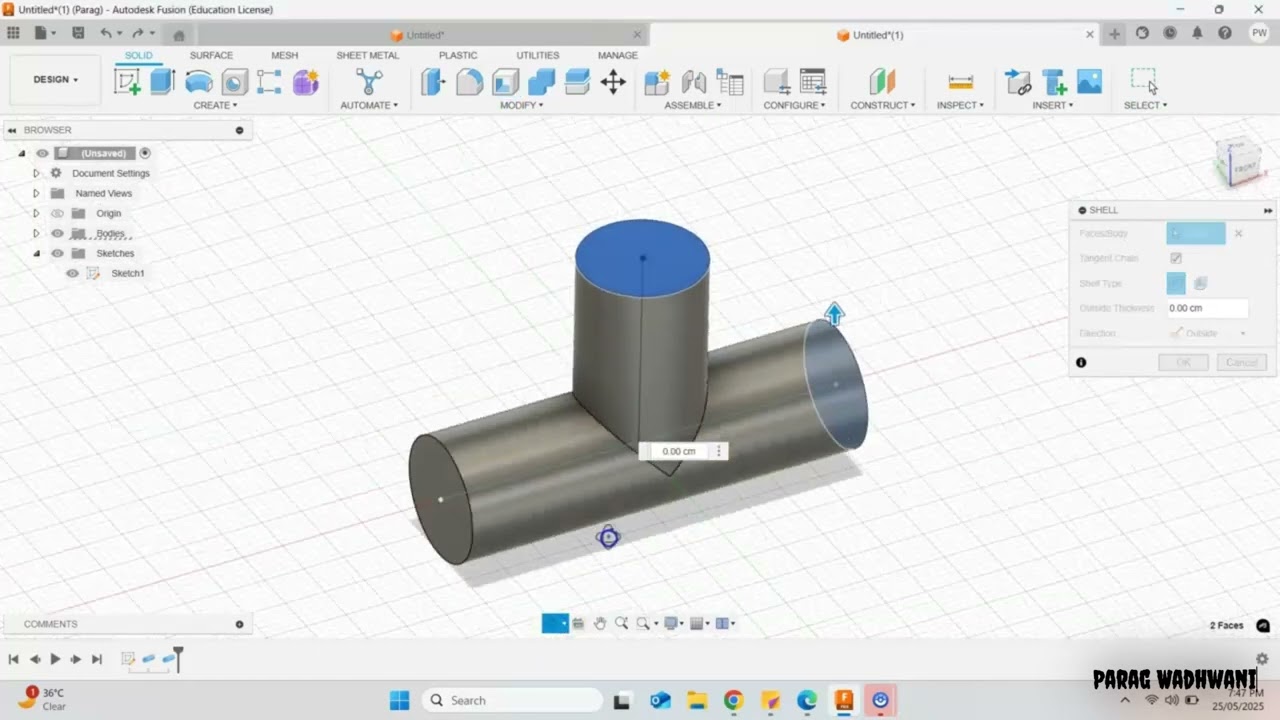Viewport: 1280px width, 720px height.
Task: Toggle the Tangent Chain checkbox
Action: [1176, 258]
